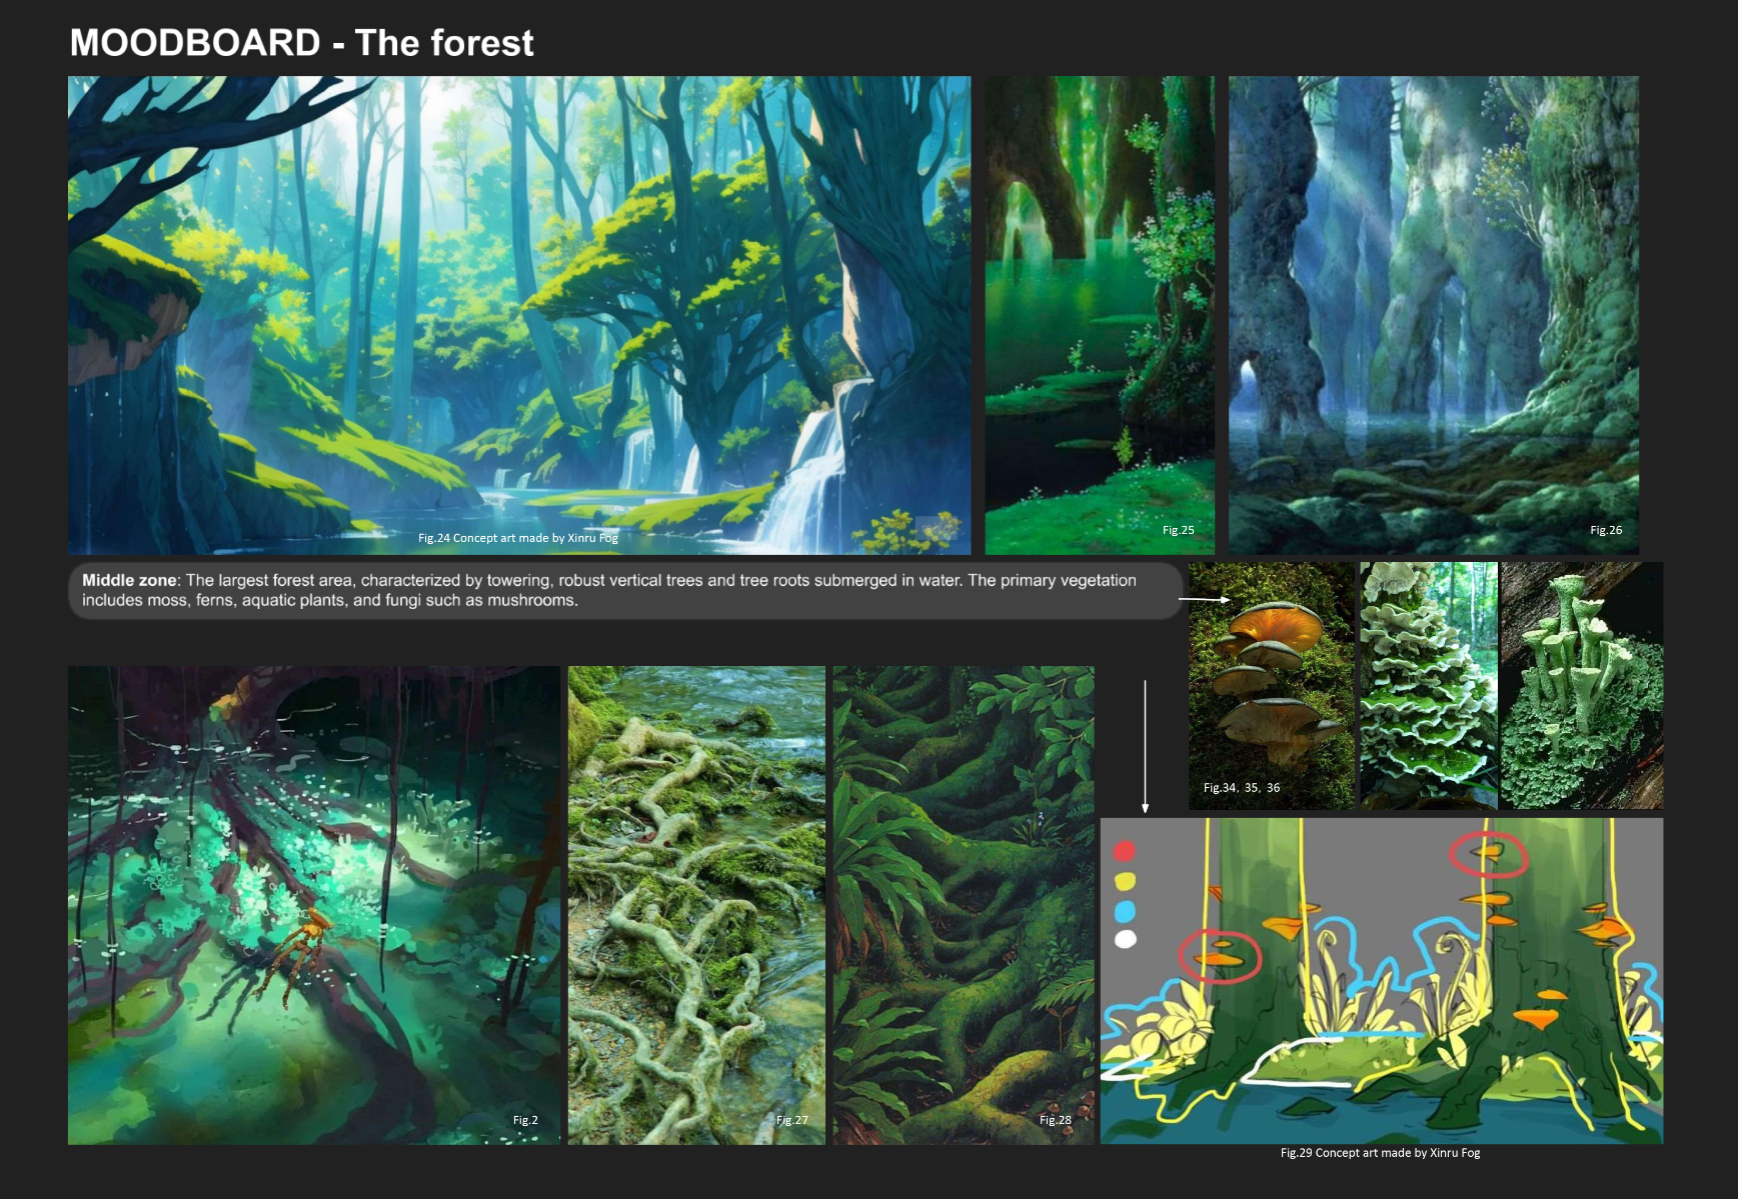Screen dimensions: 1738x1199
Task: Open the Fig.25 green forest pond image
Action: [x=1099, y=315]
